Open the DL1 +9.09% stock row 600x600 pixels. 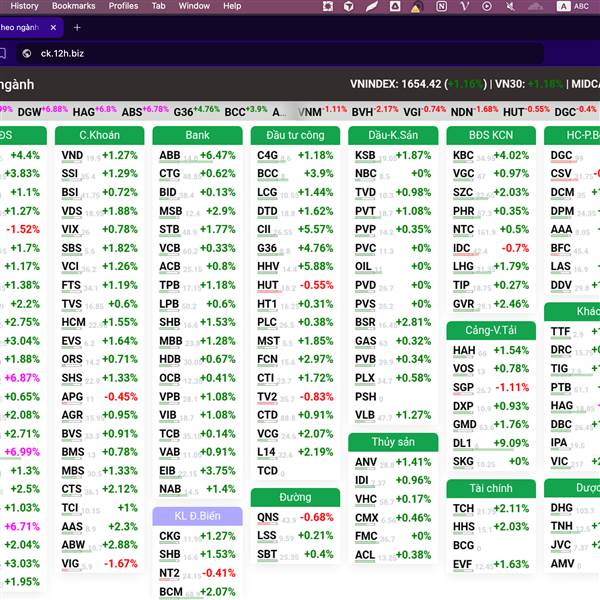pos(491,443)
